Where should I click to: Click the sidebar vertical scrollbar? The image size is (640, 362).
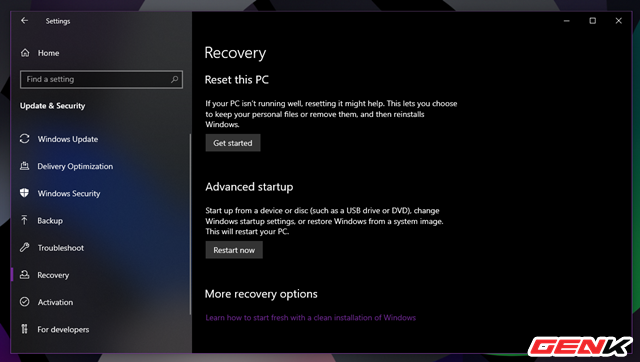coord(190,224)
